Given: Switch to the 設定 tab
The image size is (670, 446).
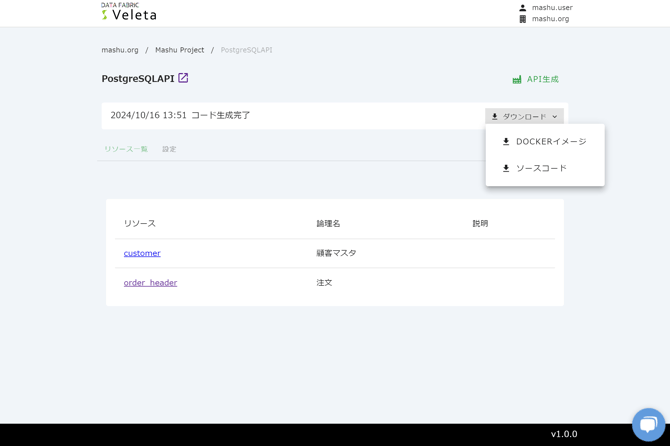Looking at the screenshot, I should pos(169,149).
